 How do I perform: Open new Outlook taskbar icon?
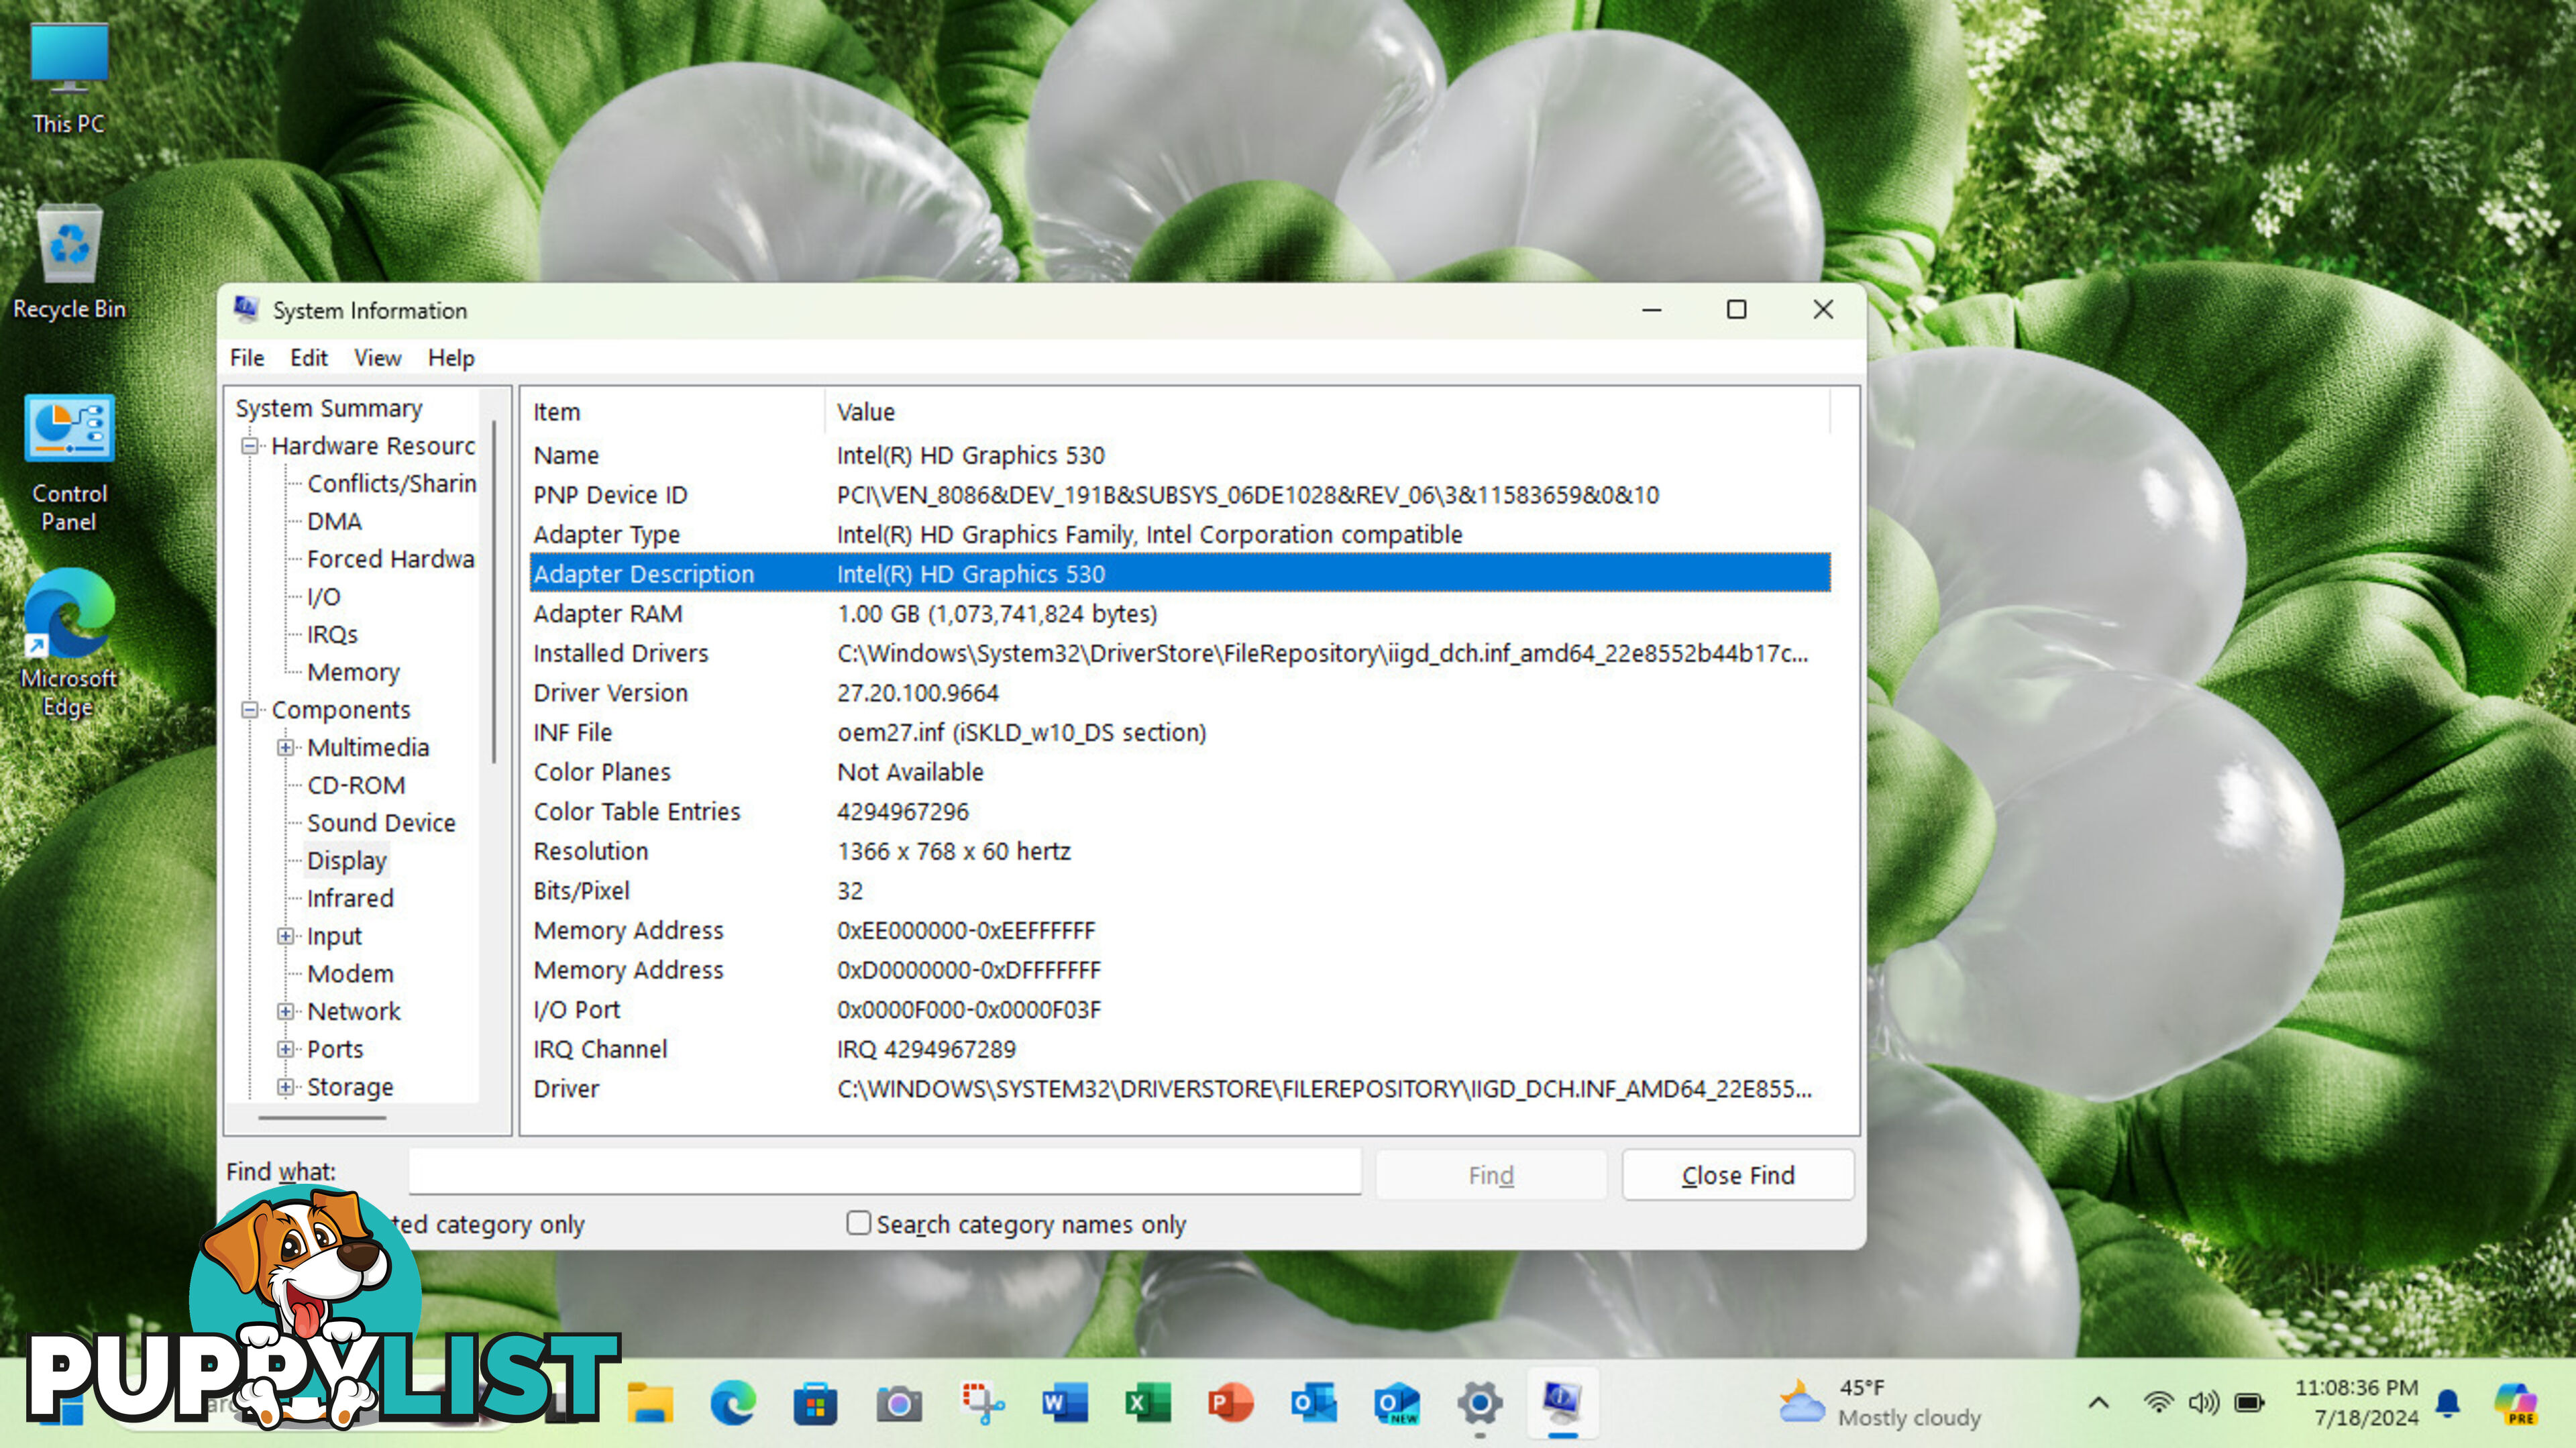[1397, 1404]
